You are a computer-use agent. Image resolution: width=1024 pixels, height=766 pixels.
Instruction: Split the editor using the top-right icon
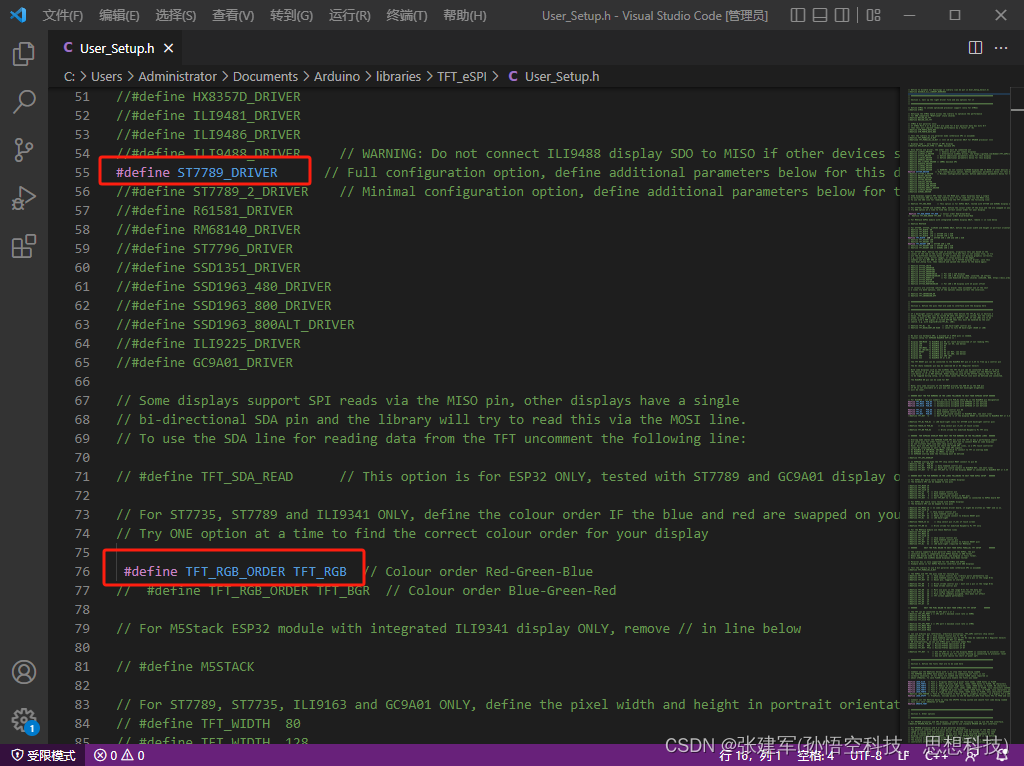pos(975,47)
